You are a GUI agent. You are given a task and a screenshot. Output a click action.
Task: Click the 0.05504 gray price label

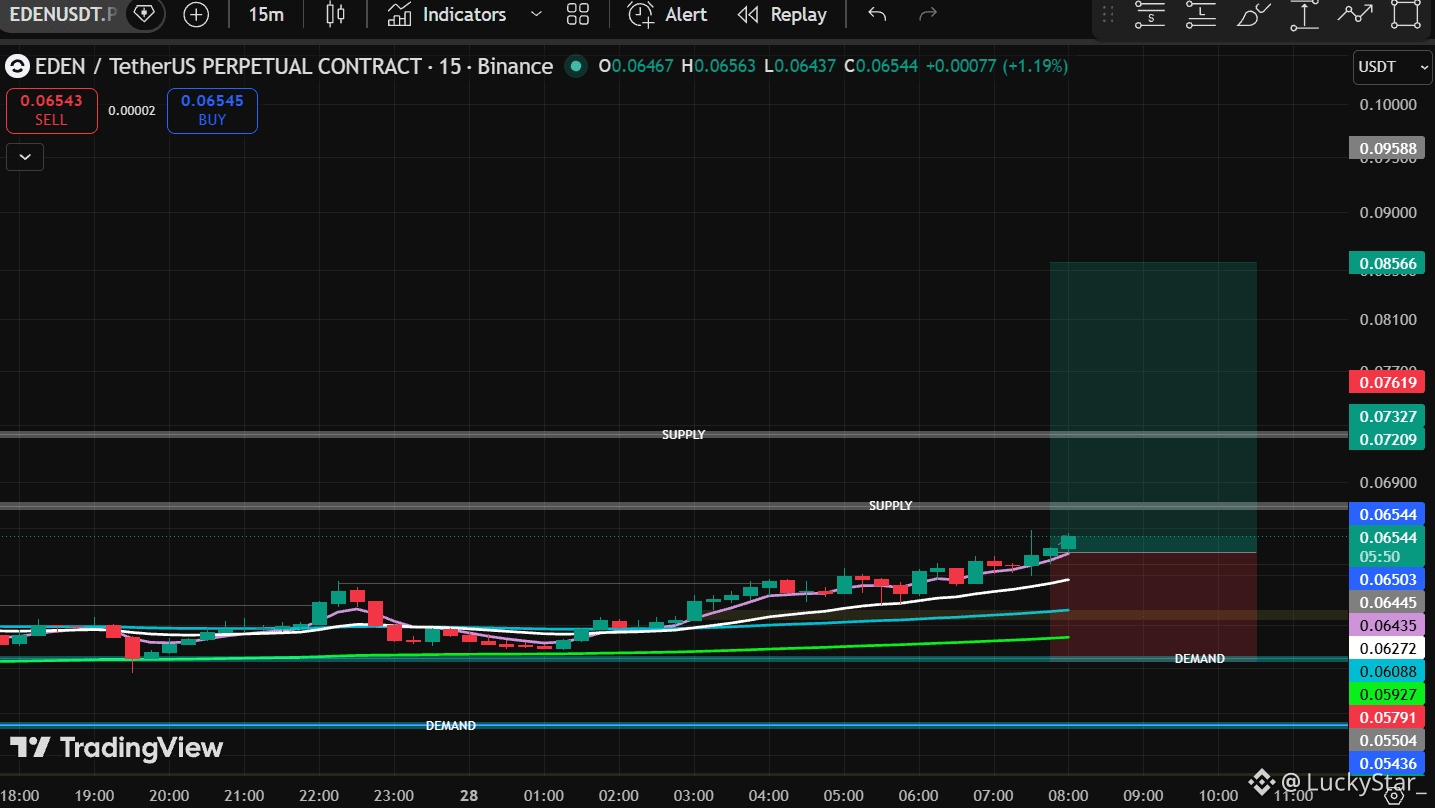[1386, 741]
